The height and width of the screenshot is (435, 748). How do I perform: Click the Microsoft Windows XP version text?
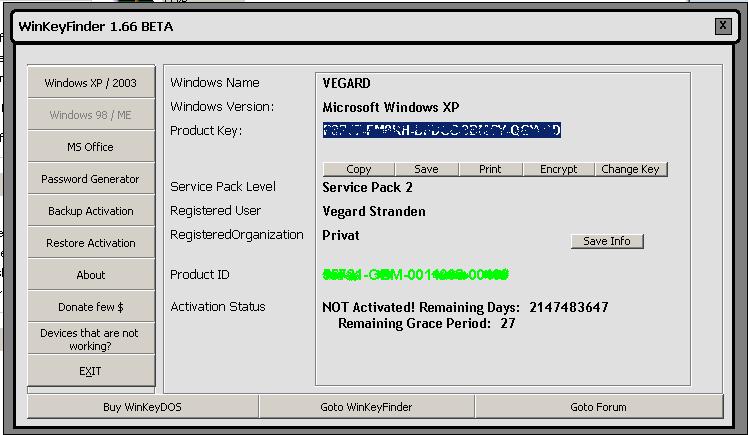391,107
